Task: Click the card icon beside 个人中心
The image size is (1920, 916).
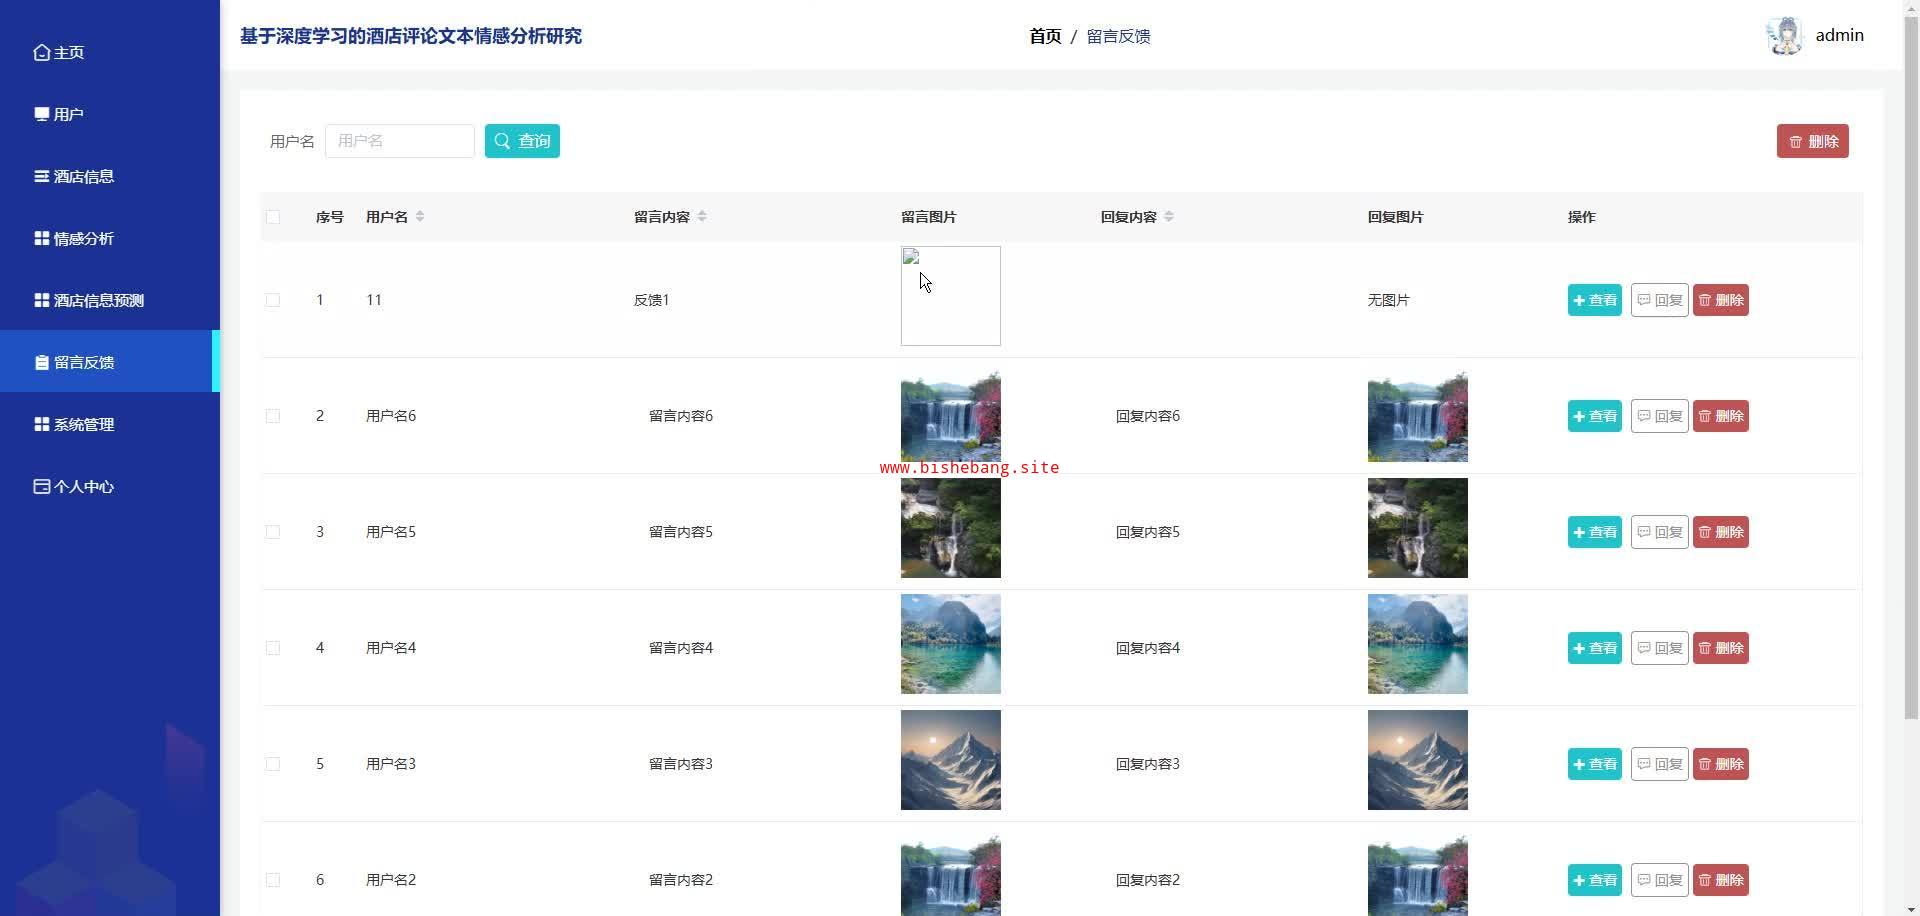Action: (41, 486)
